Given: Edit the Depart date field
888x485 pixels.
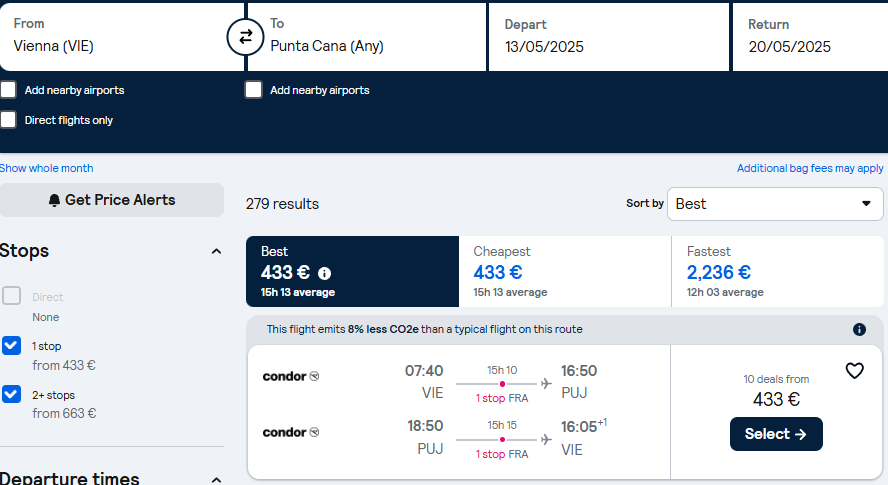Looking at the screenshot, I should click(609, 37).
